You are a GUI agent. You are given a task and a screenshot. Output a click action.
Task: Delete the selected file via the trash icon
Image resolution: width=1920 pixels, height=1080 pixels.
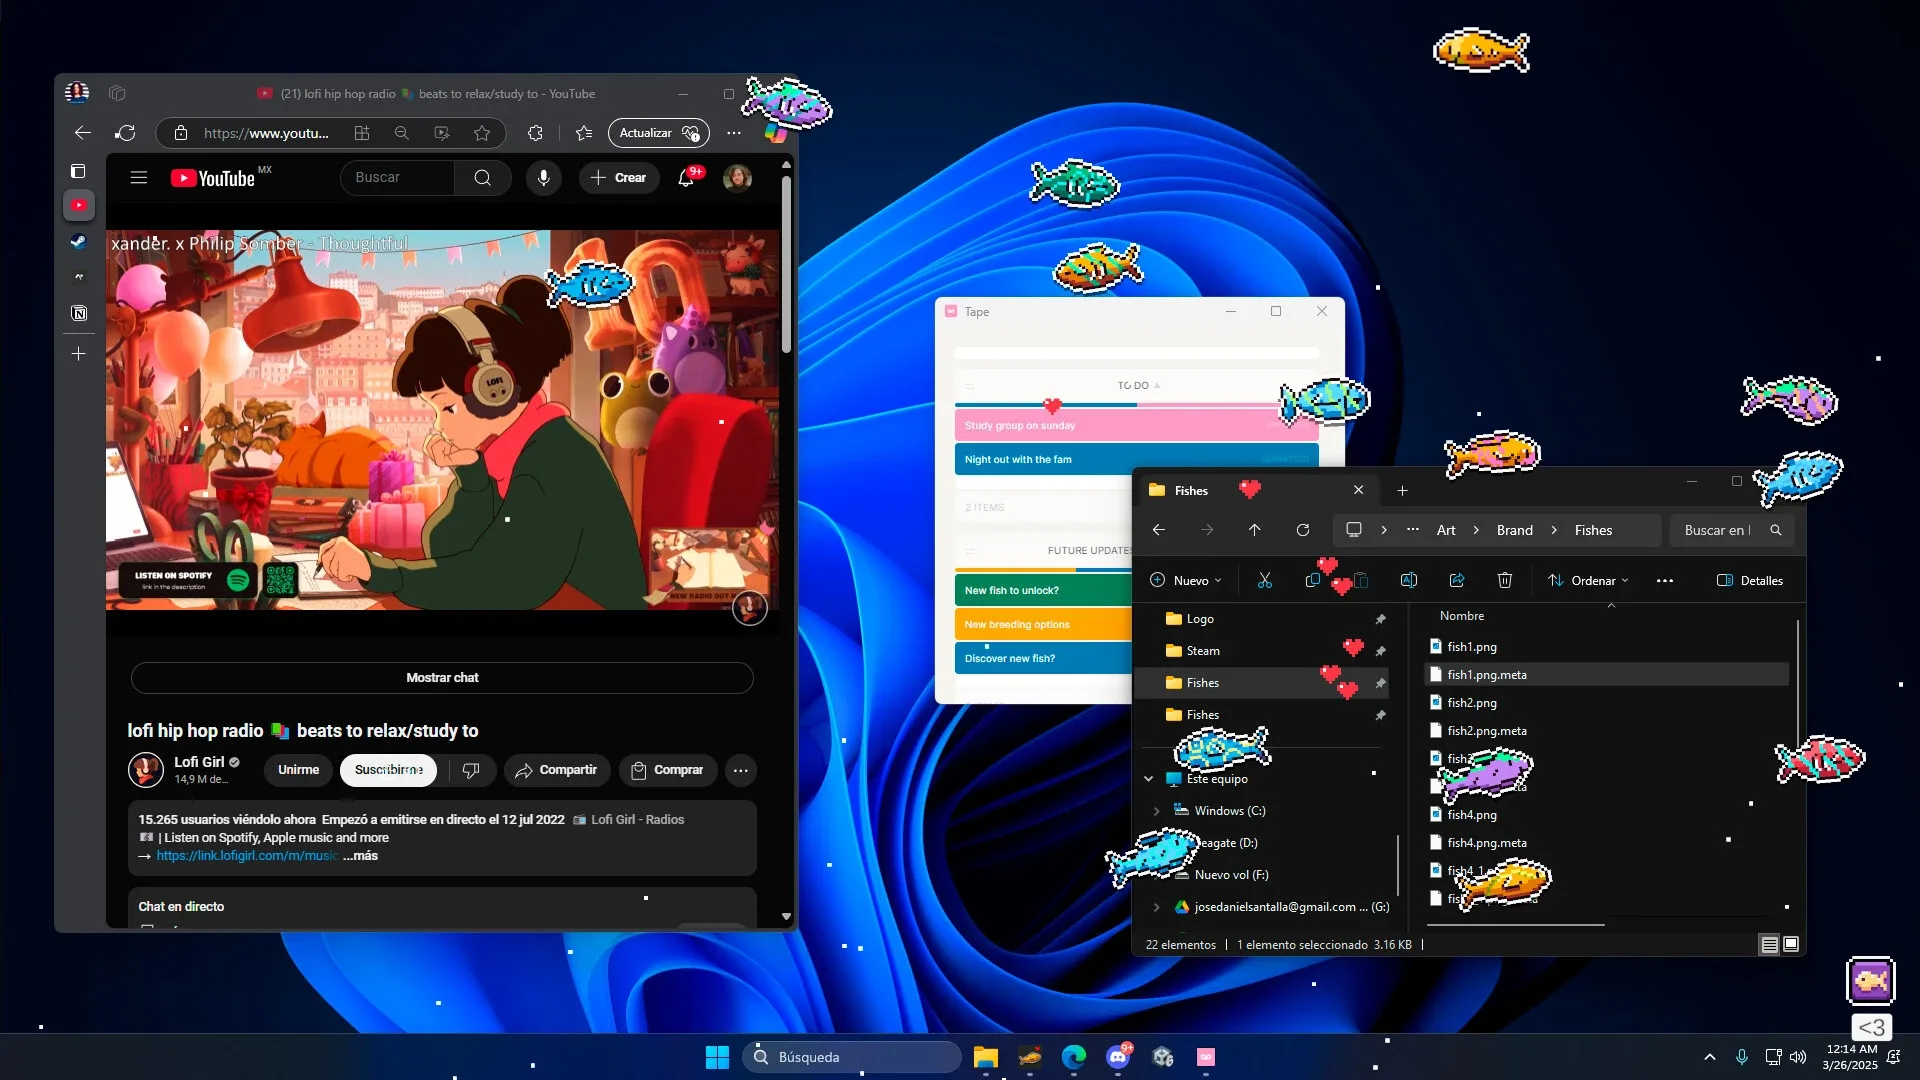point(1504,580)
